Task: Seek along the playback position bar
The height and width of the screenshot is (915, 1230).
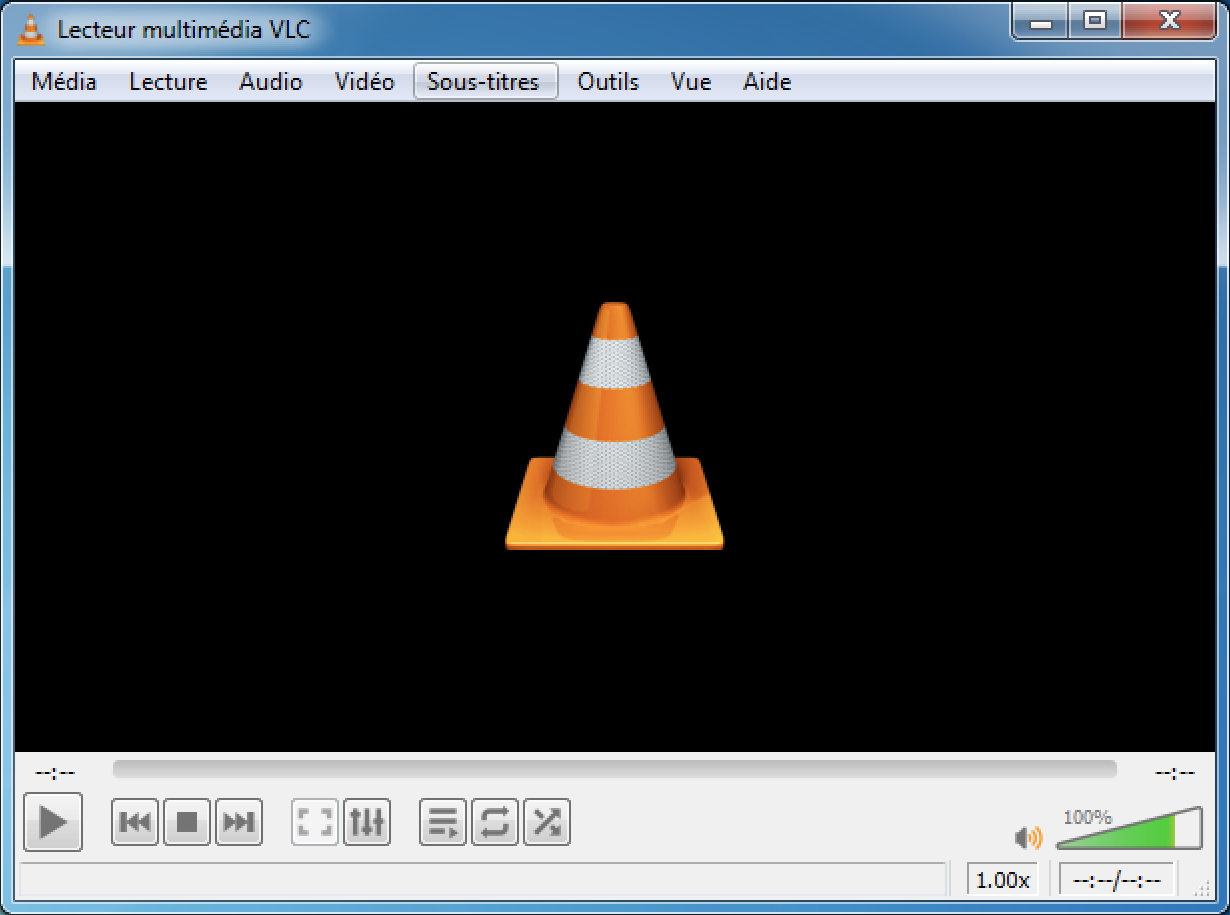Action: click(x=615, y=769)
